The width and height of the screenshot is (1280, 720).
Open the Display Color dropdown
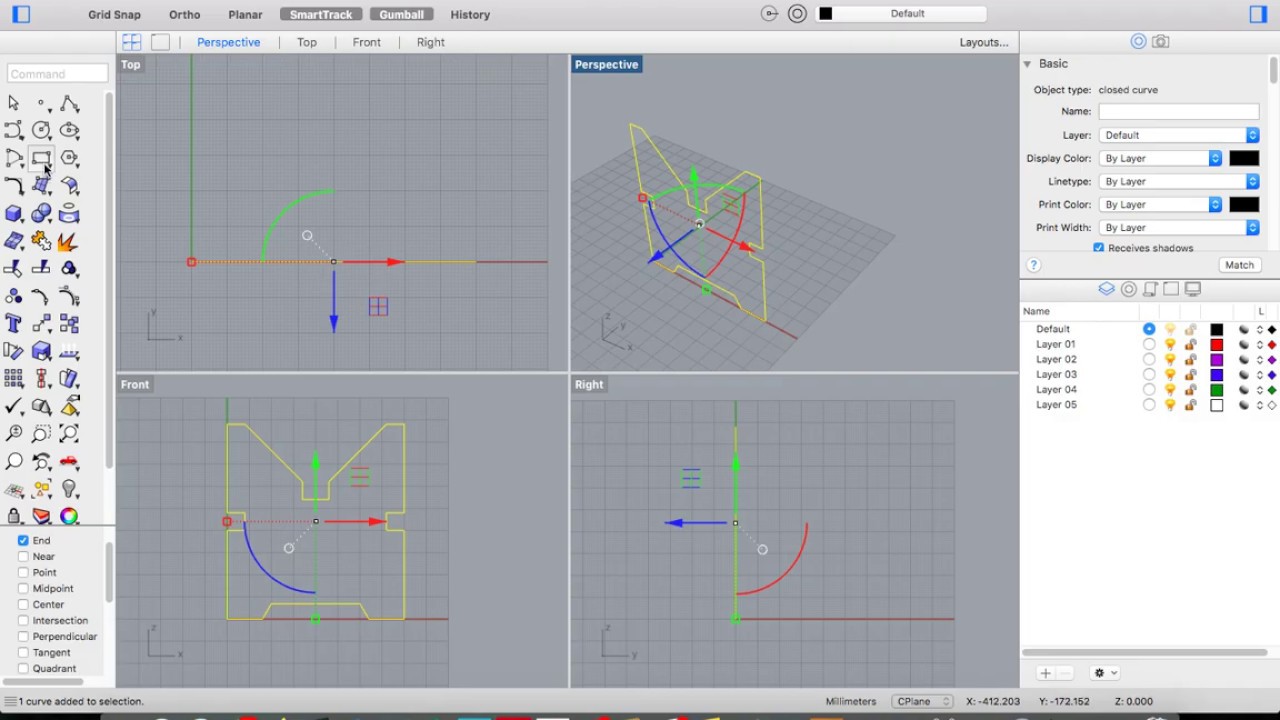tap(1160, 158)
